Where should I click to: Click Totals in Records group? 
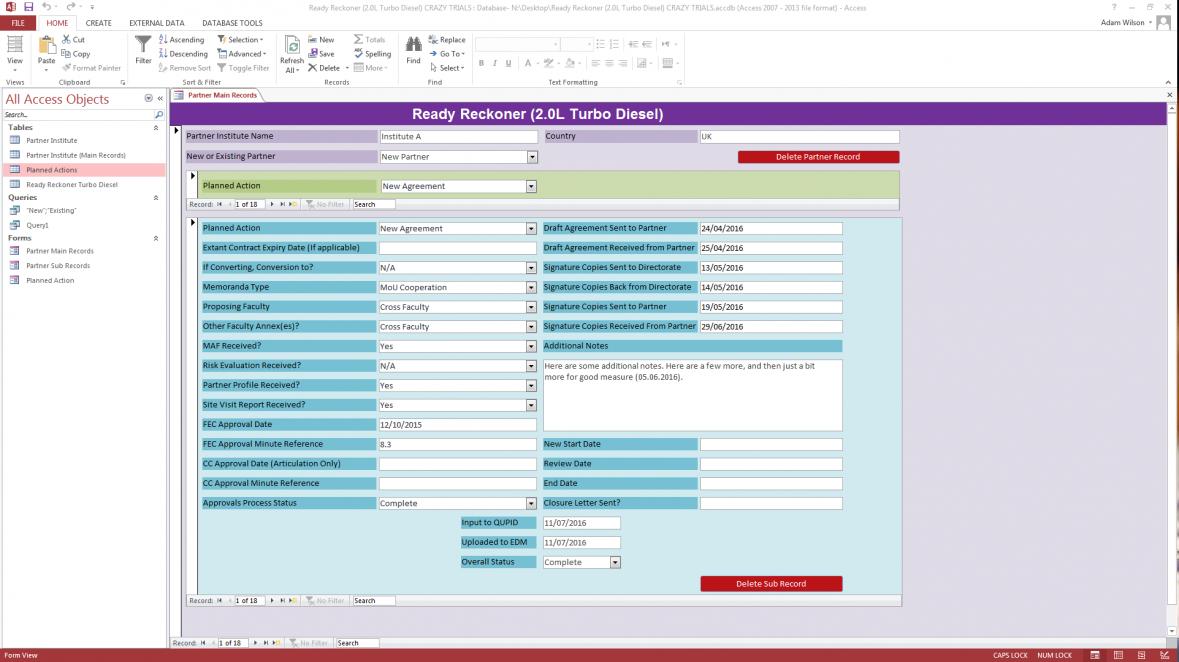(x=369, y=39)
